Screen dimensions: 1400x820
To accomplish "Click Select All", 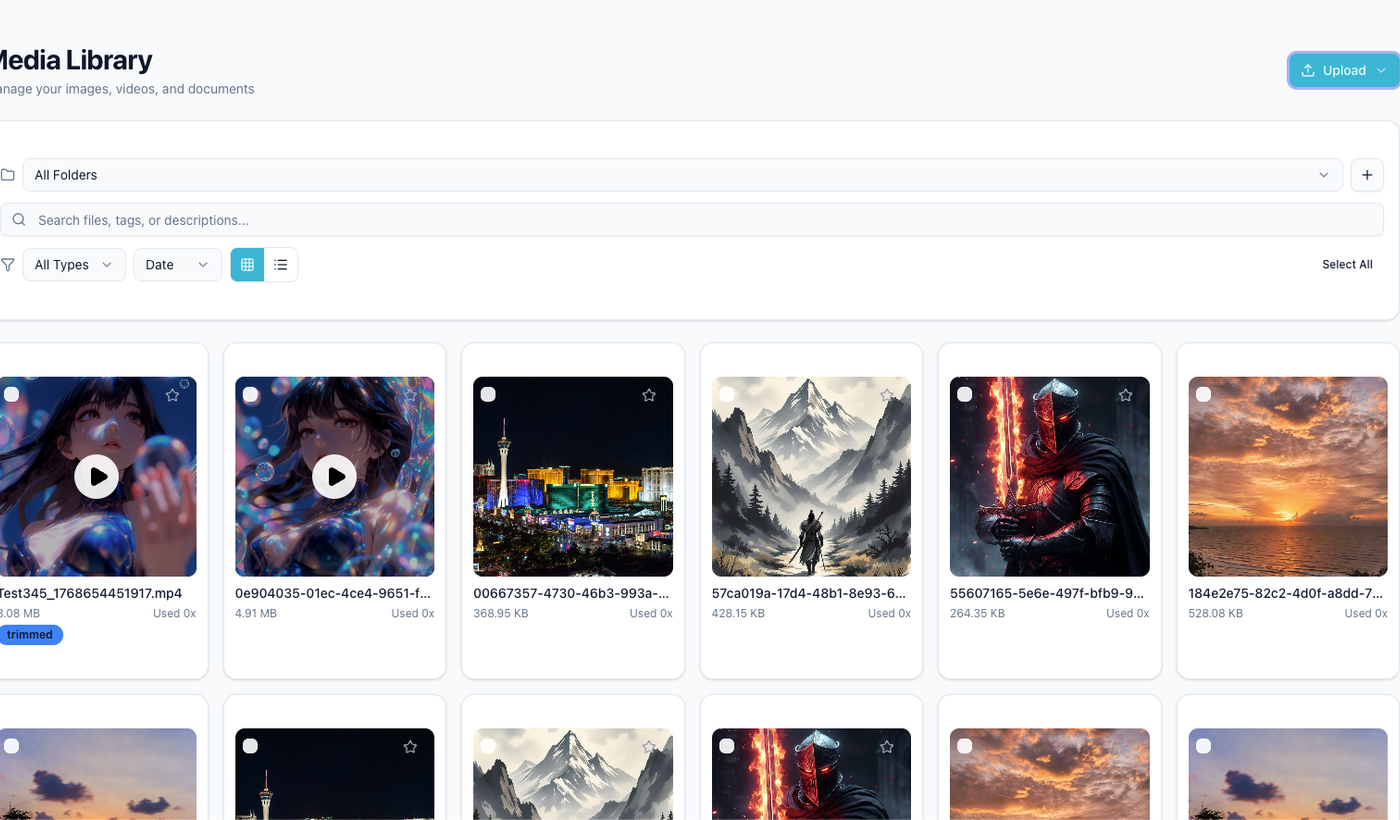I will 1347,265.
